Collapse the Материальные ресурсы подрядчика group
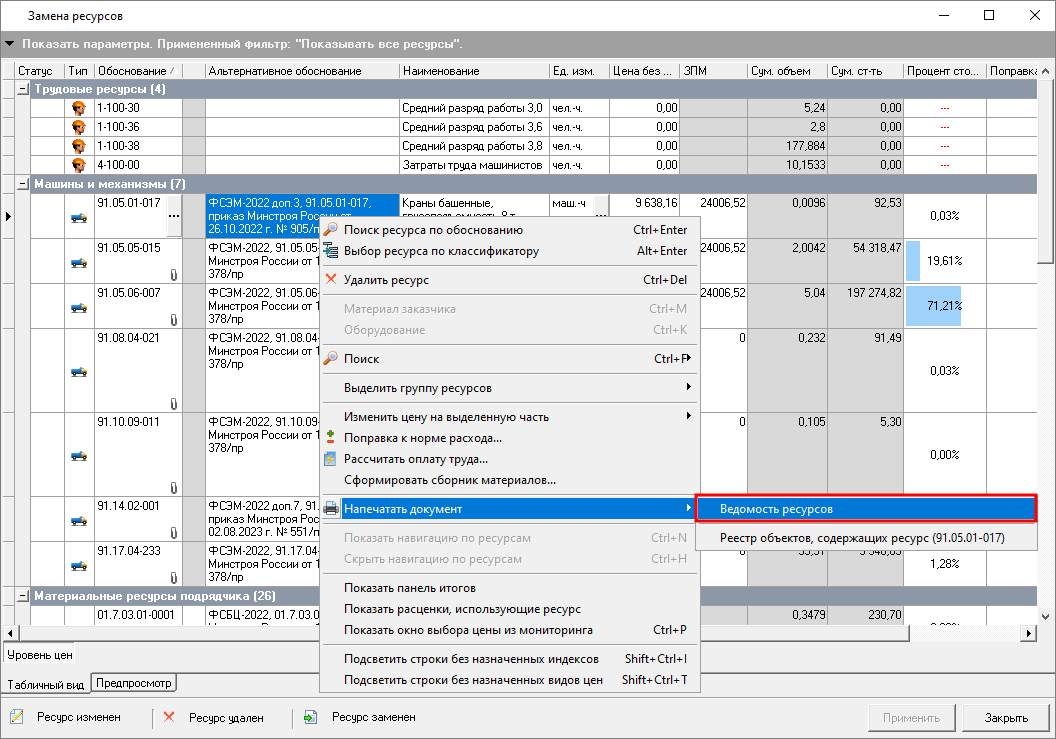Viewport: 1056px width, 739px height. [23, 596]
